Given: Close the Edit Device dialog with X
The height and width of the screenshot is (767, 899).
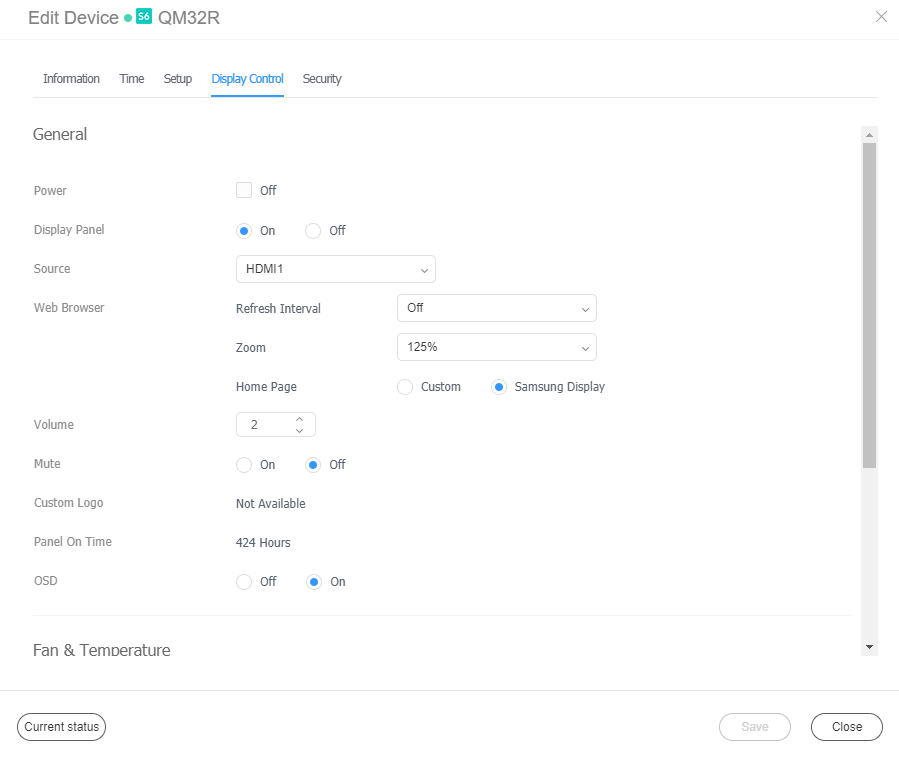Looking at the screenshot, I should [x=881, y=17].
